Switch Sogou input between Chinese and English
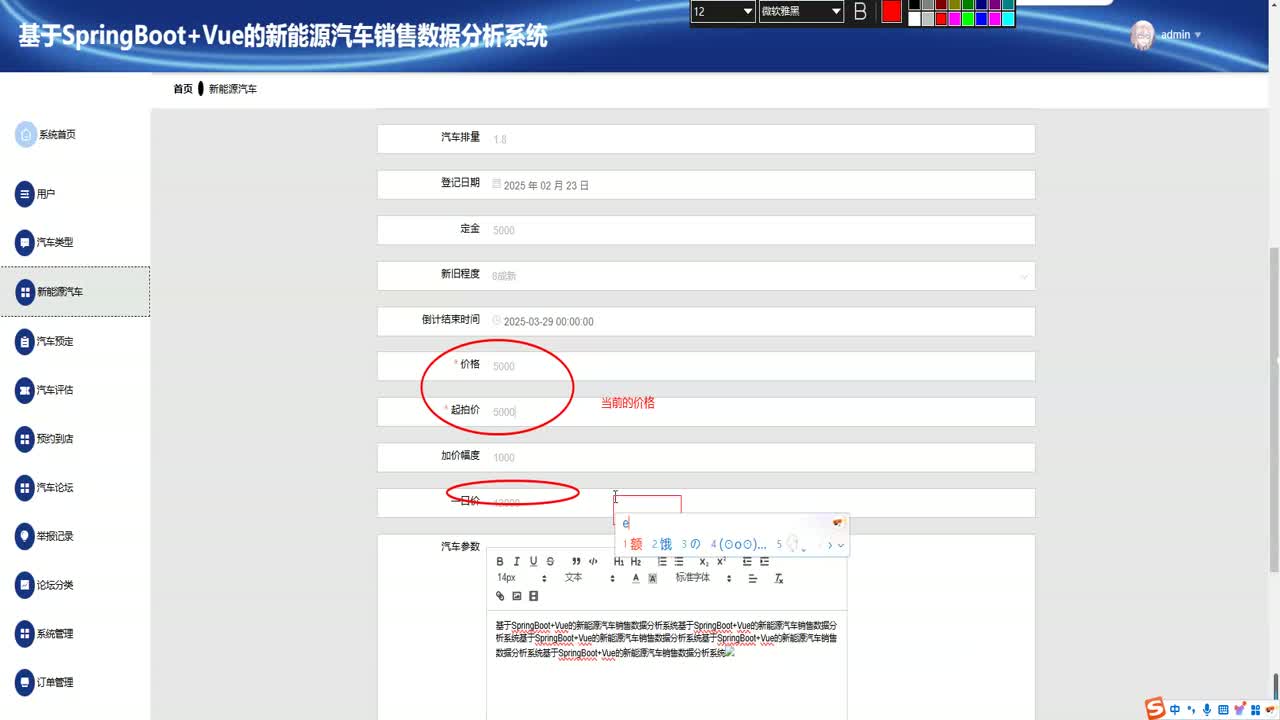The image size is (1280, 720). pyautogui.click(x=1176, y=709)
